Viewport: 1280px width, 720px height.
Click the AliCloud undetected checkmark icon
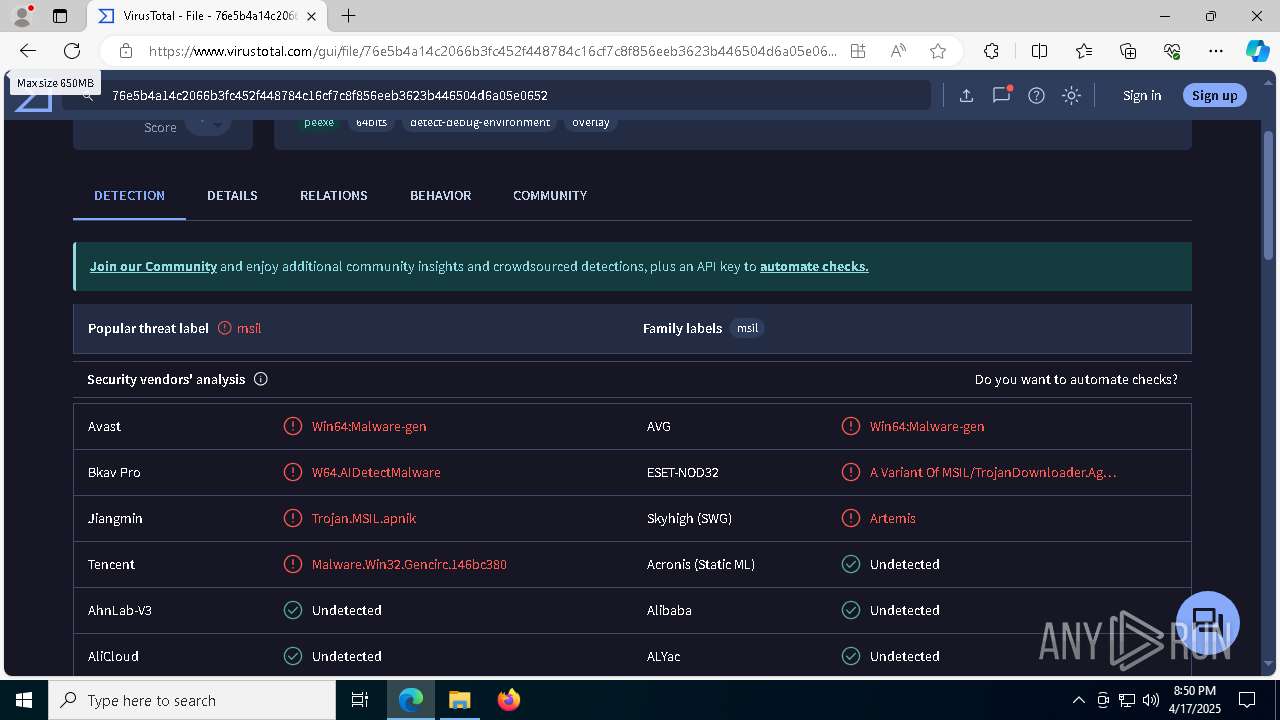point(293,656)
